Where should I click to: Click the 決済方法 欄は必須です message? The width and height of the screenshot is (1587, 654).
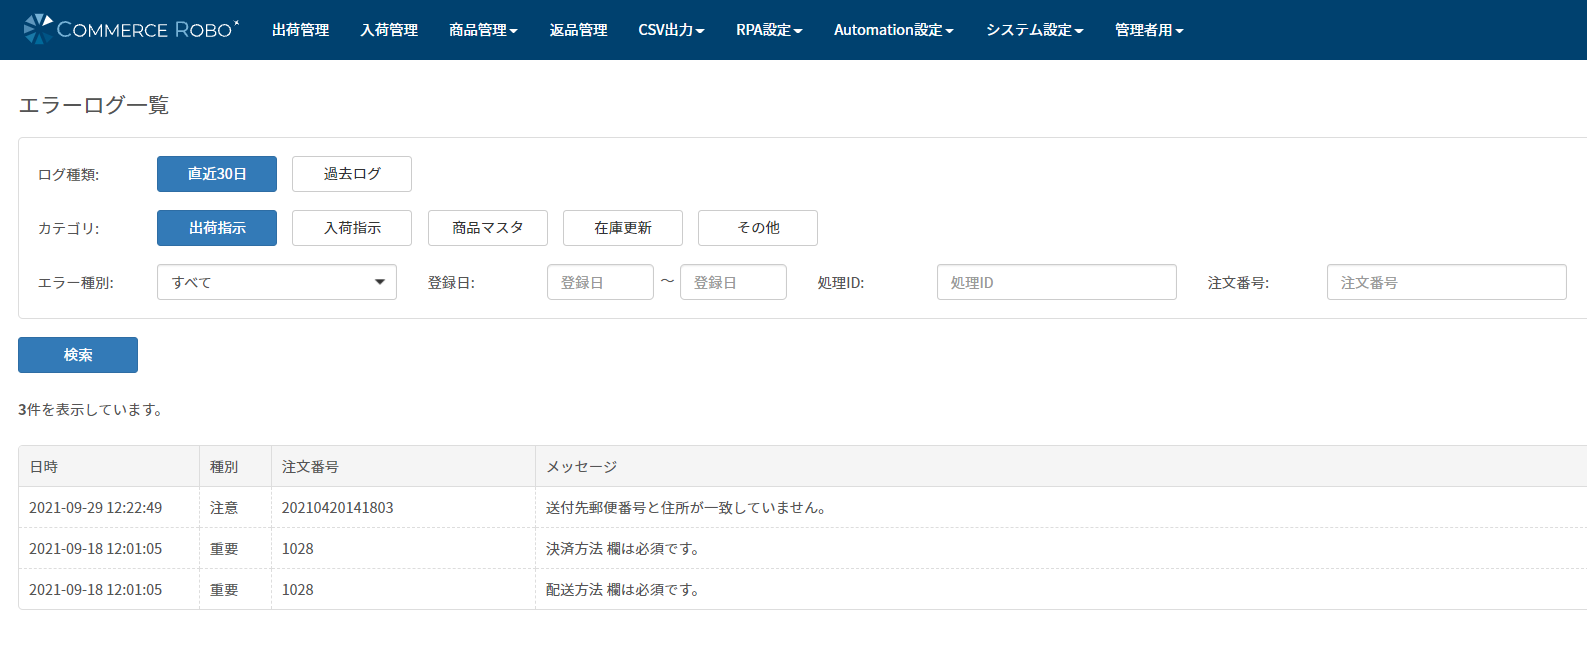tap(623, 549)
